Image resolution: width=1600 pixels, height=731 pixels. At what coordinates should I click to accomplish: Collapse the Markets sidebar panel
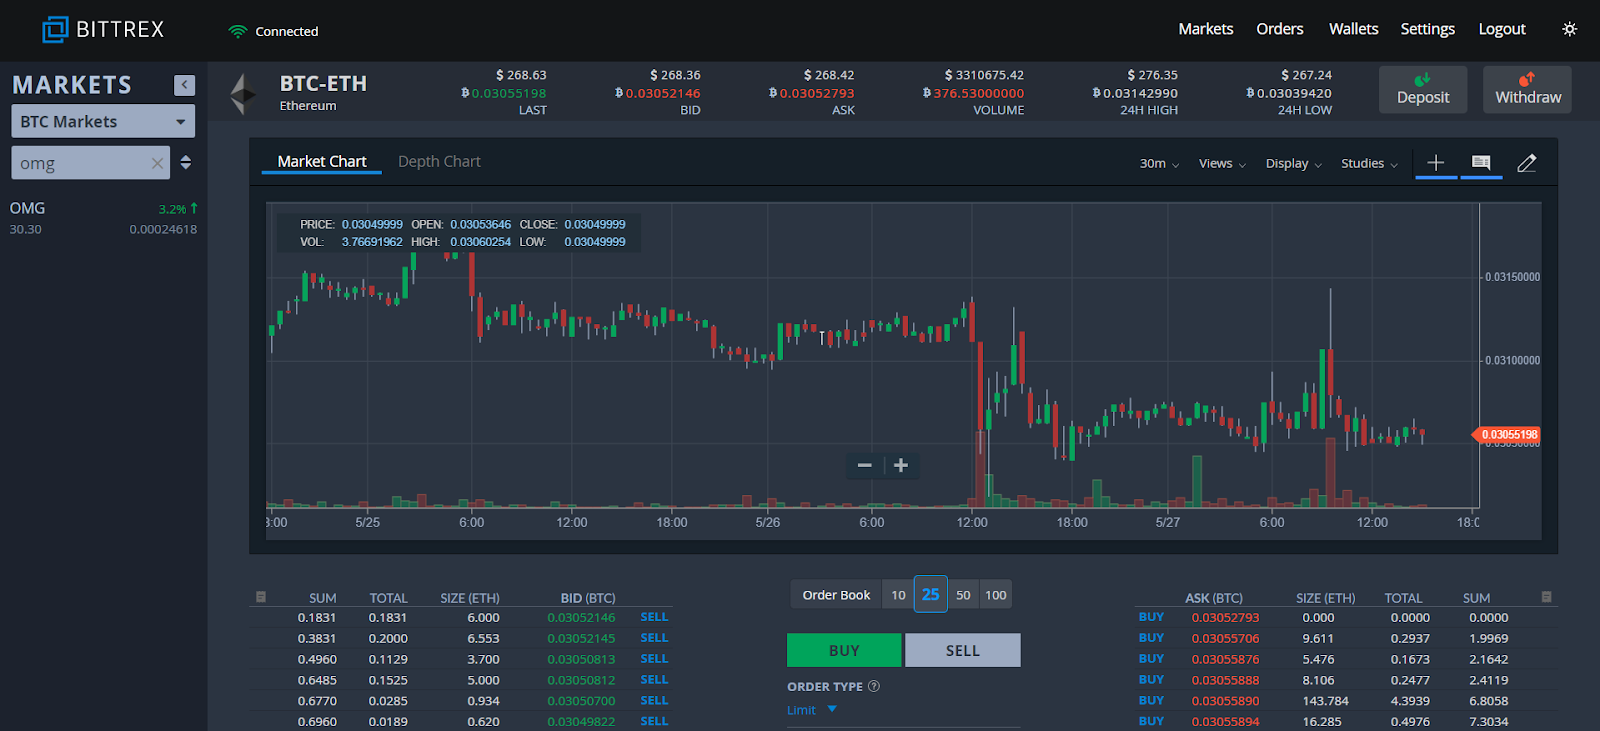coord(184,85)
